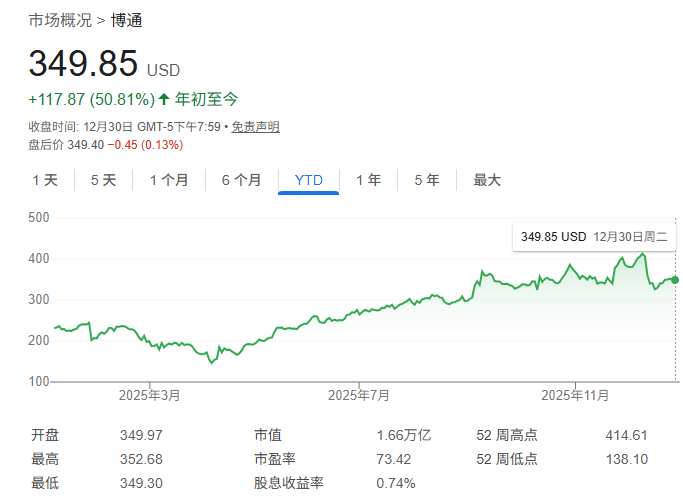This screenshot has width=683, height=503.
Task: Click the 2025年11月 axis label
Action: click(x=575, y=395)
